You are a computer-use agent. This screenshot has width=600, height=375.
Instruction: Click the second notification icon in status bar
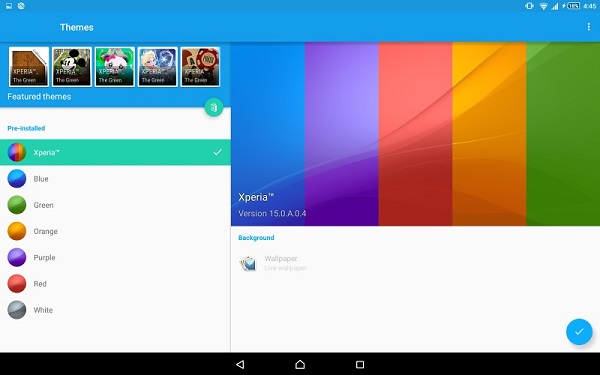[x=21, y=6]
